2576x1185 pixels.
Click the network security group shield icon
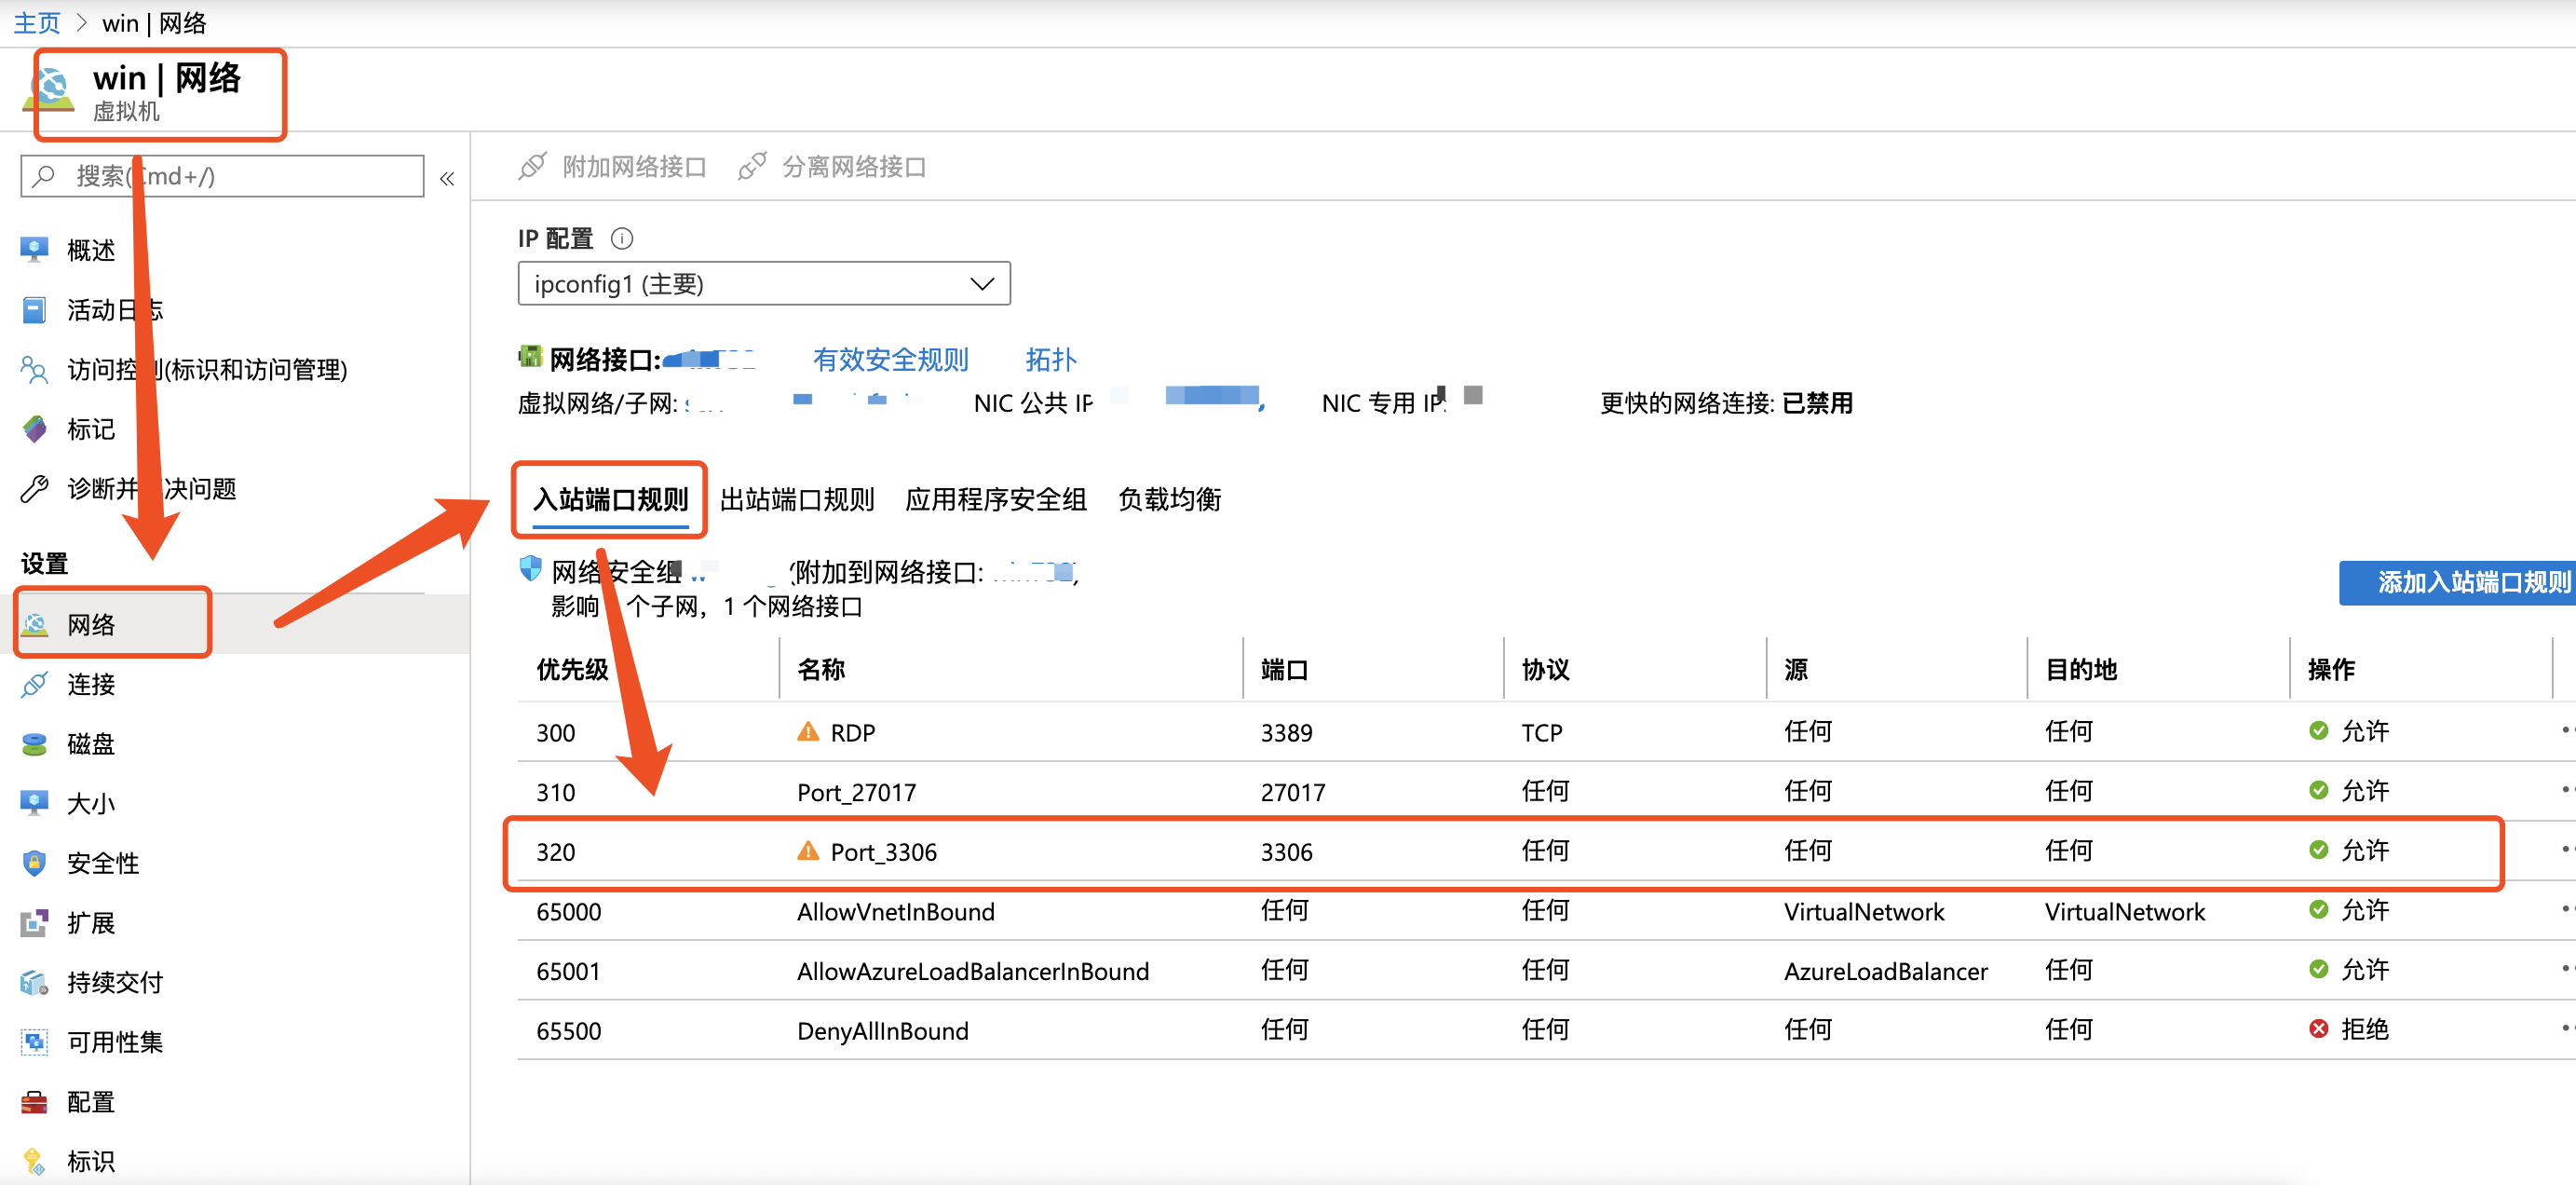(530, 569)
